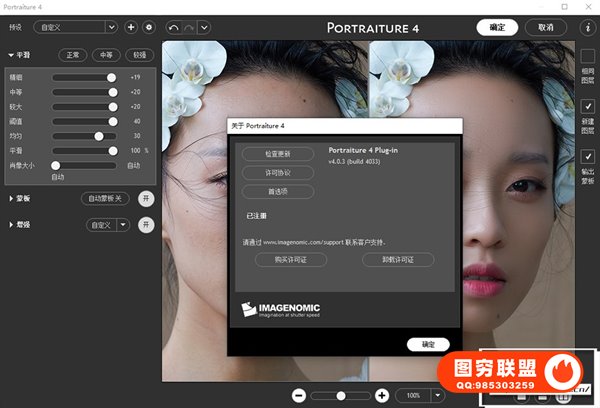
Task: Uncheck the 输出蒙板 checkbox
Action: (x=587, y=157)
